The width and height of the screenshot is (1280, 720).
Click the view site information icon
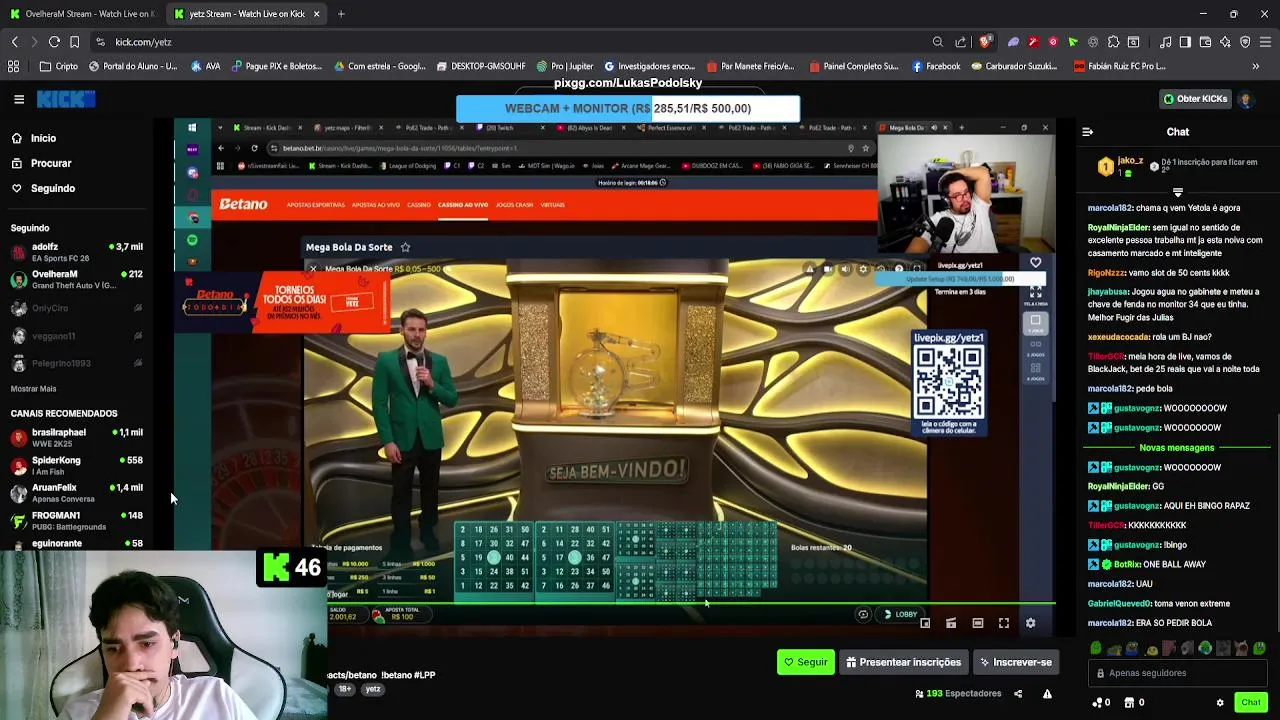tap(100, 42)
